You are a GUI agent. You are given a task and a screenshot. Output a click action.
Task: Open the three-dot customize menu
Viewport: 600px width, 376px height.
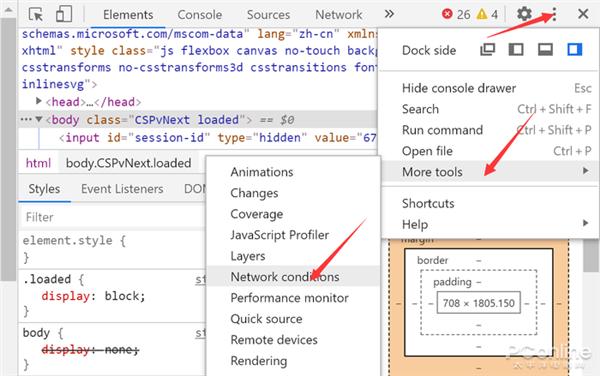554,15
